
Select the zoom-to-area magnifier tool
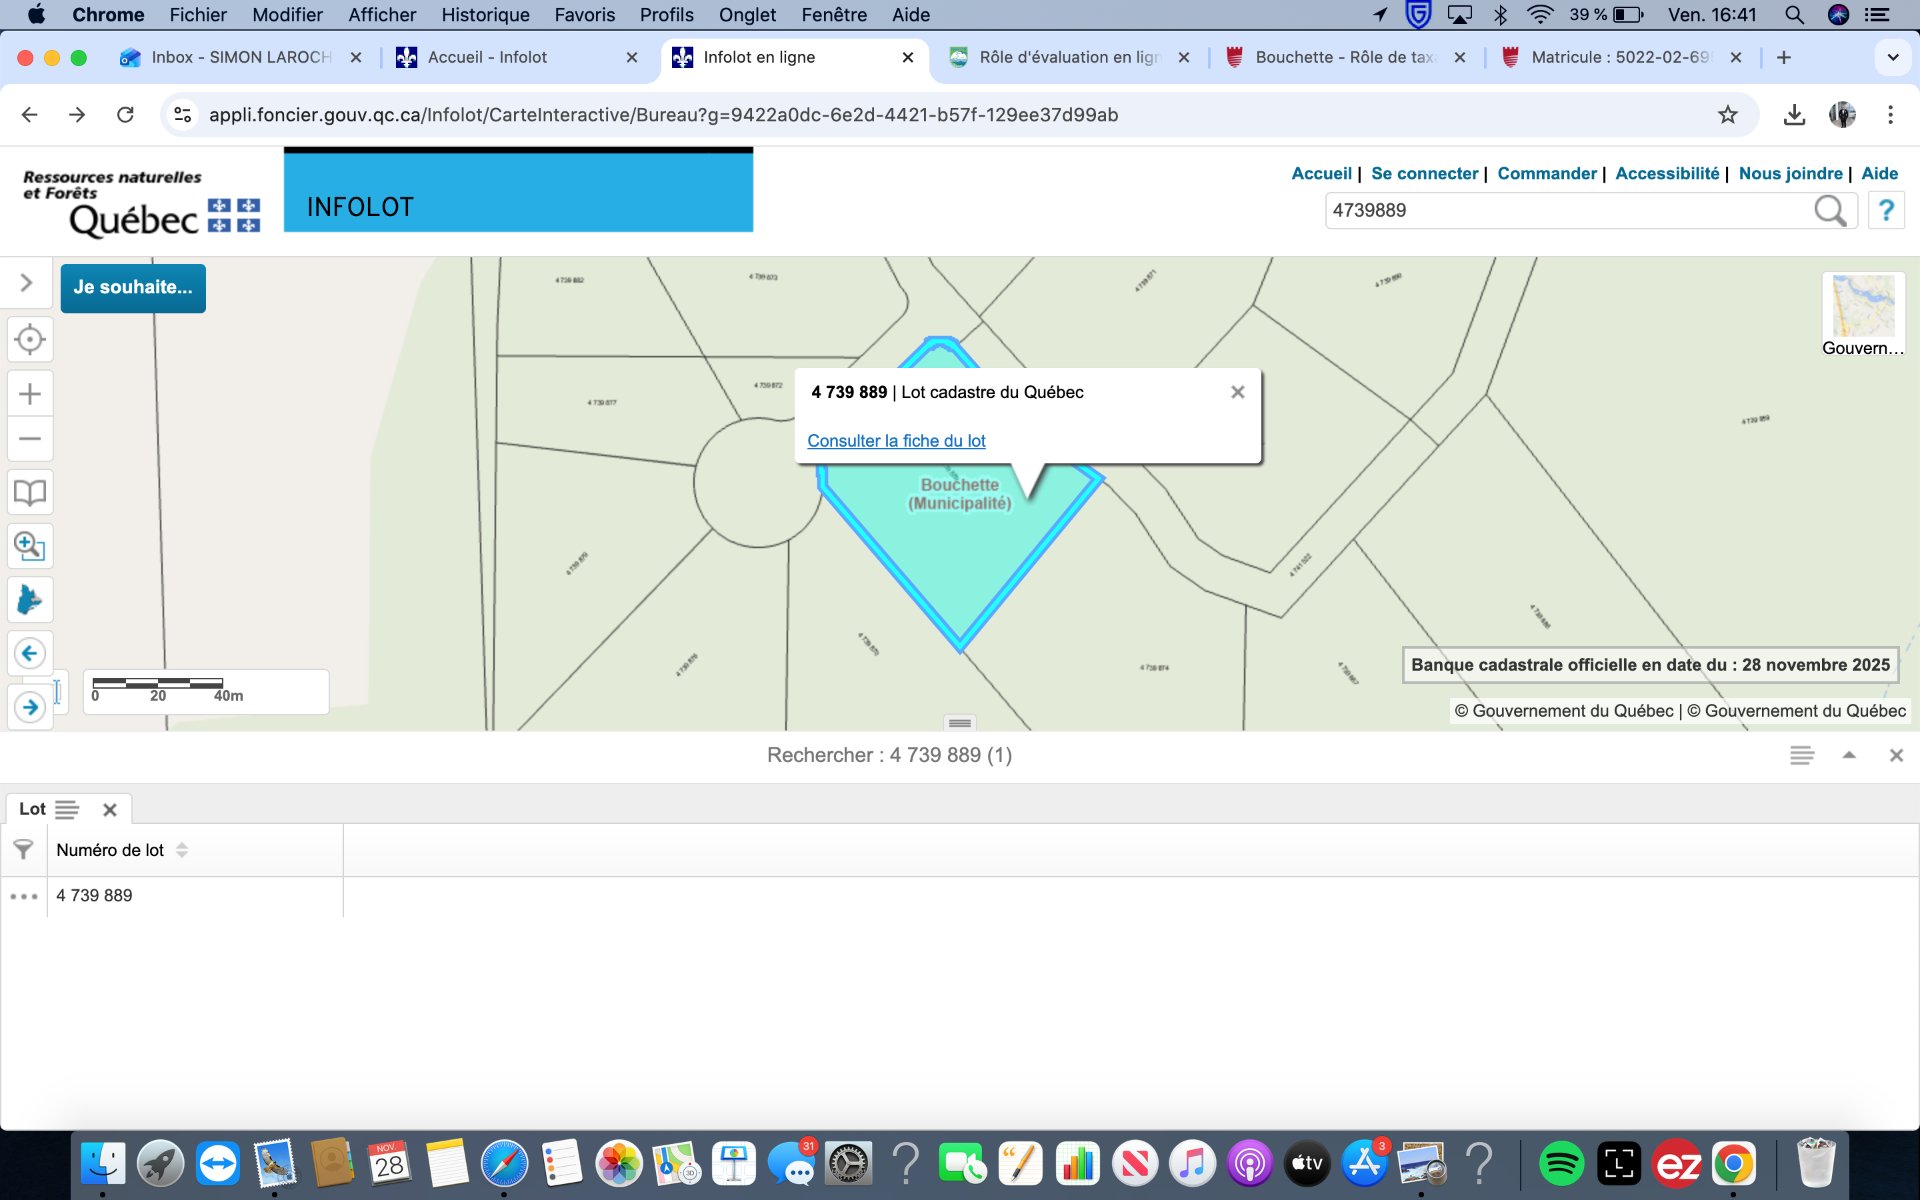(30, 546)
